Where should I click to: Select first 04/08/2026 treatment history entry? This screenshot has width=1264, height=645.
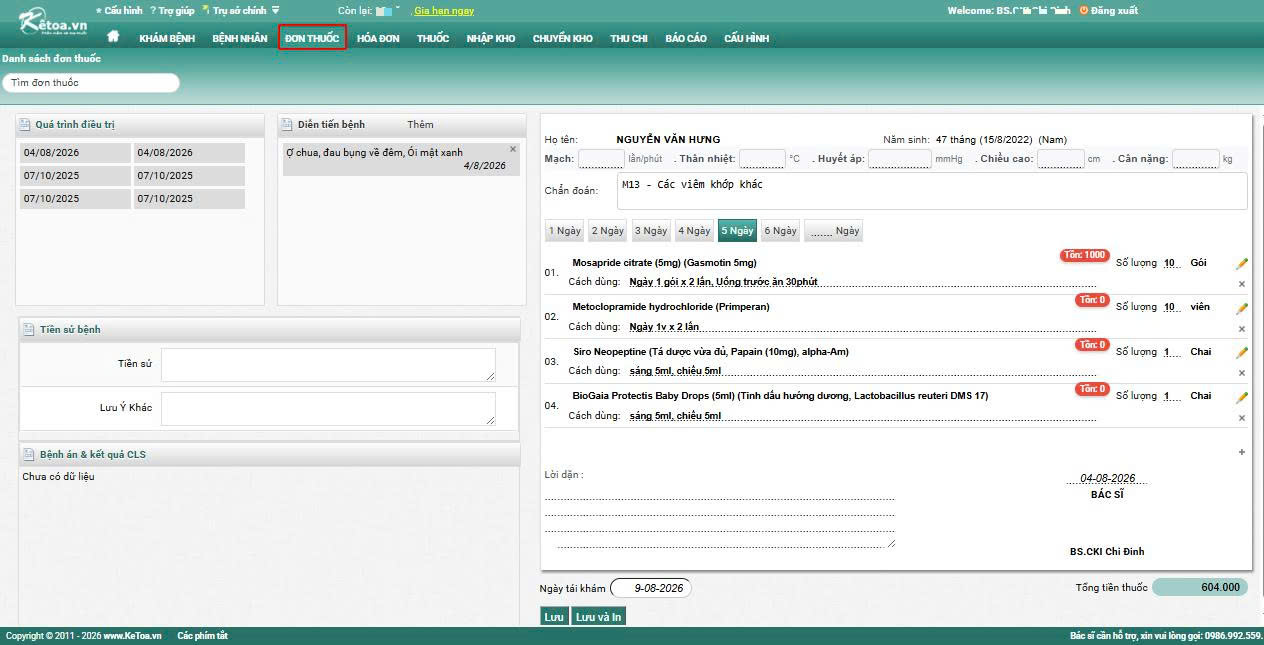[75, 153]
